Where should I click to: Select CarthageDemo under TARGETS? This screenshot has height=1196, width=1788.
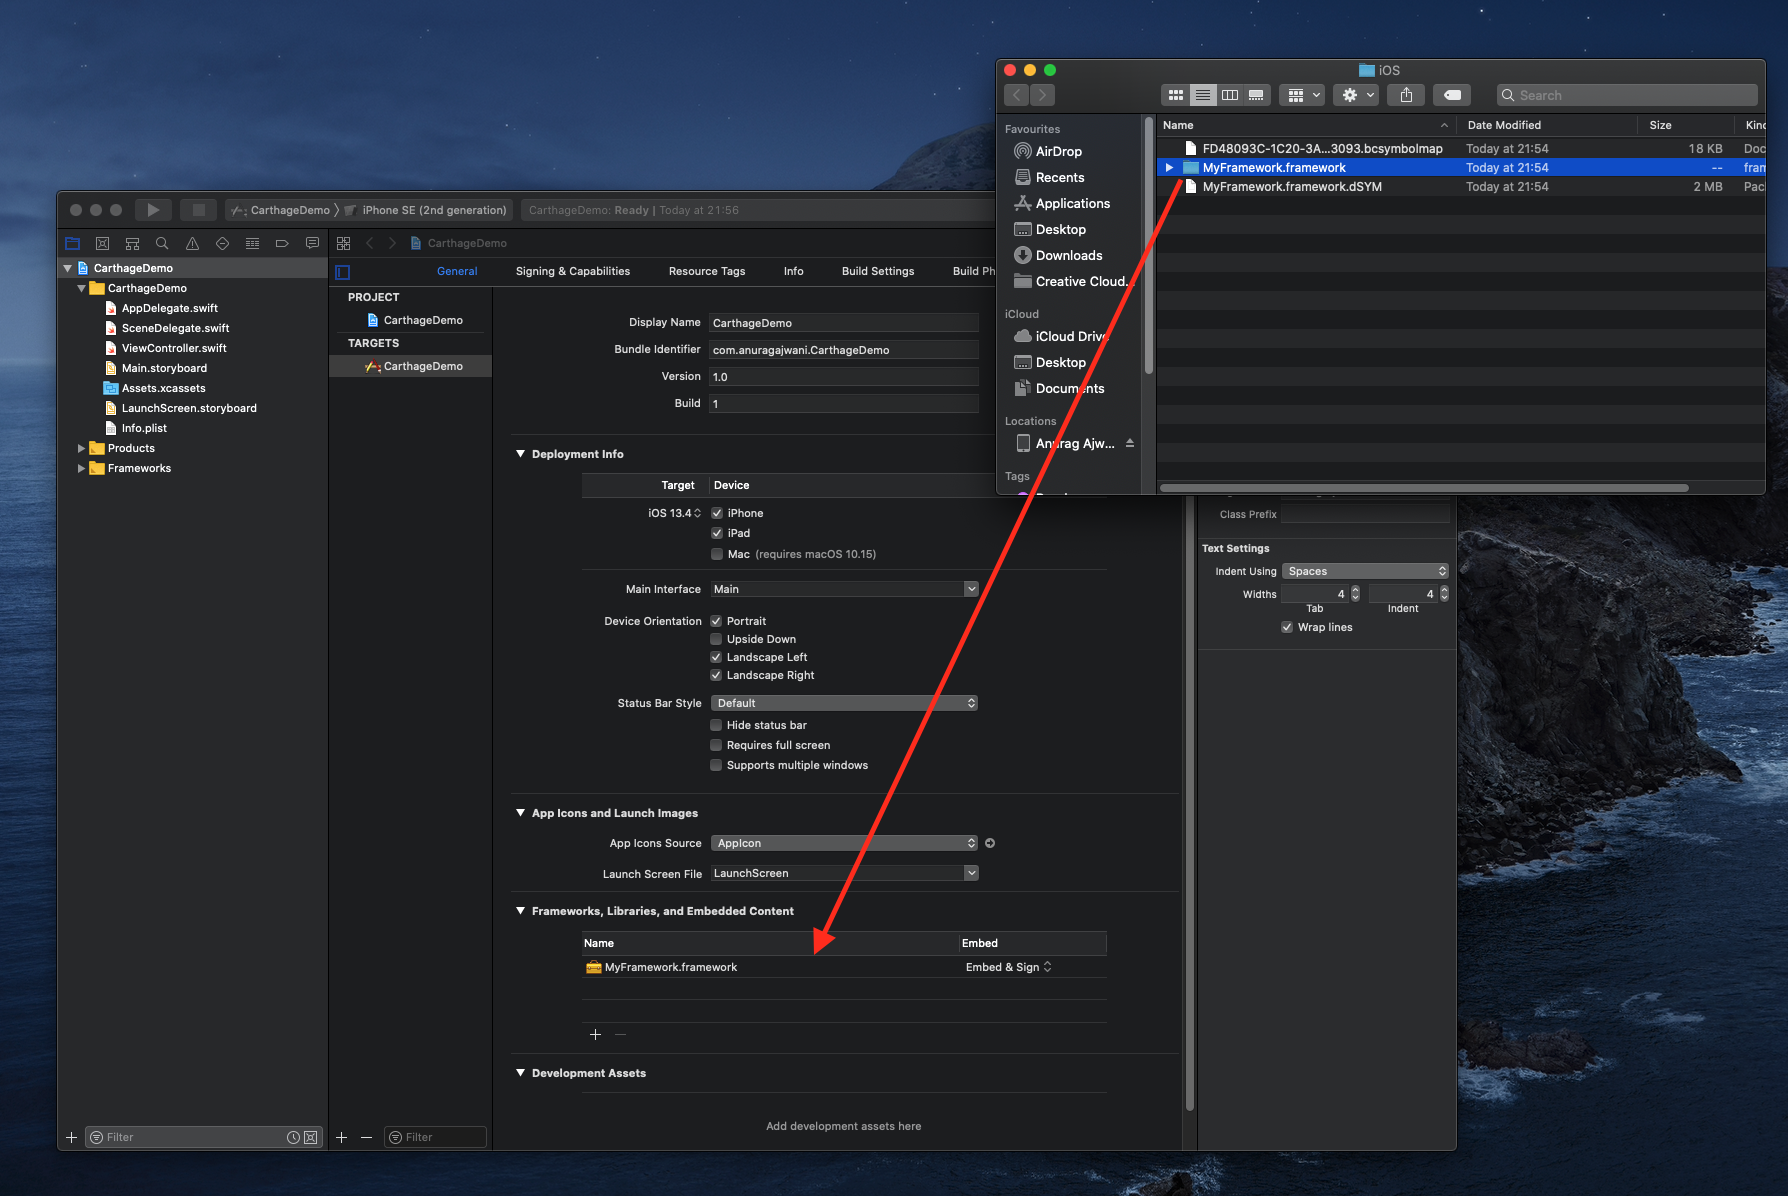[411, 366]
